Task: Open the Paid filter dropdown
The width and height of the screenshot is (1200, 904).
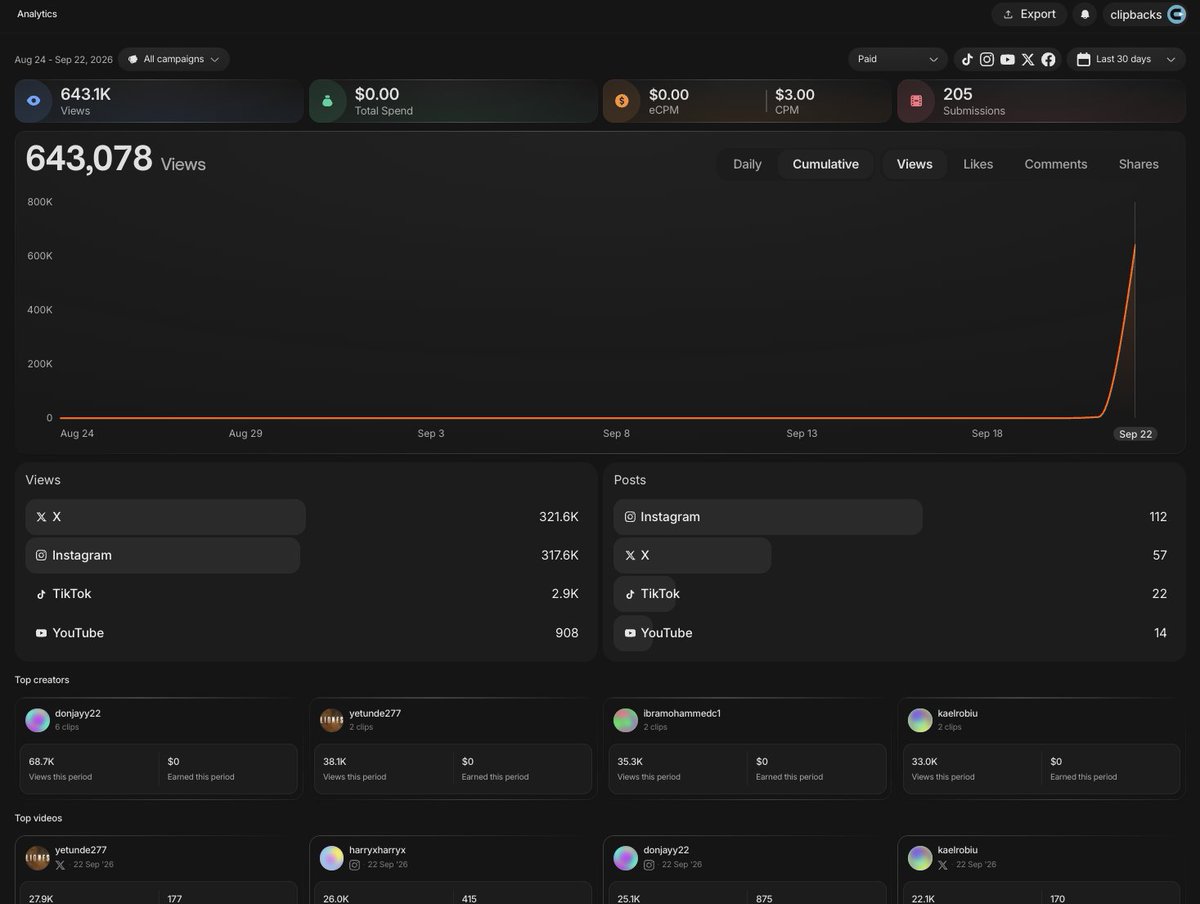Action: click(x=898, y=59)
